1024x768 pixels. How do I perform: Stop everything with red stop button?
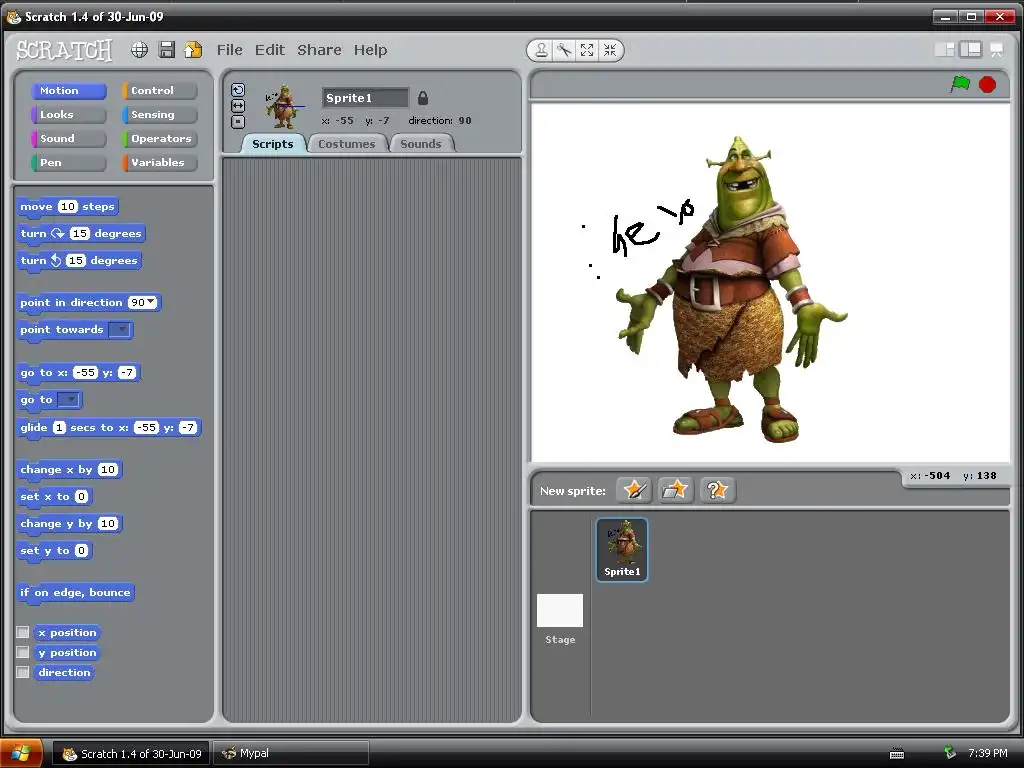[x=987, y=84]
